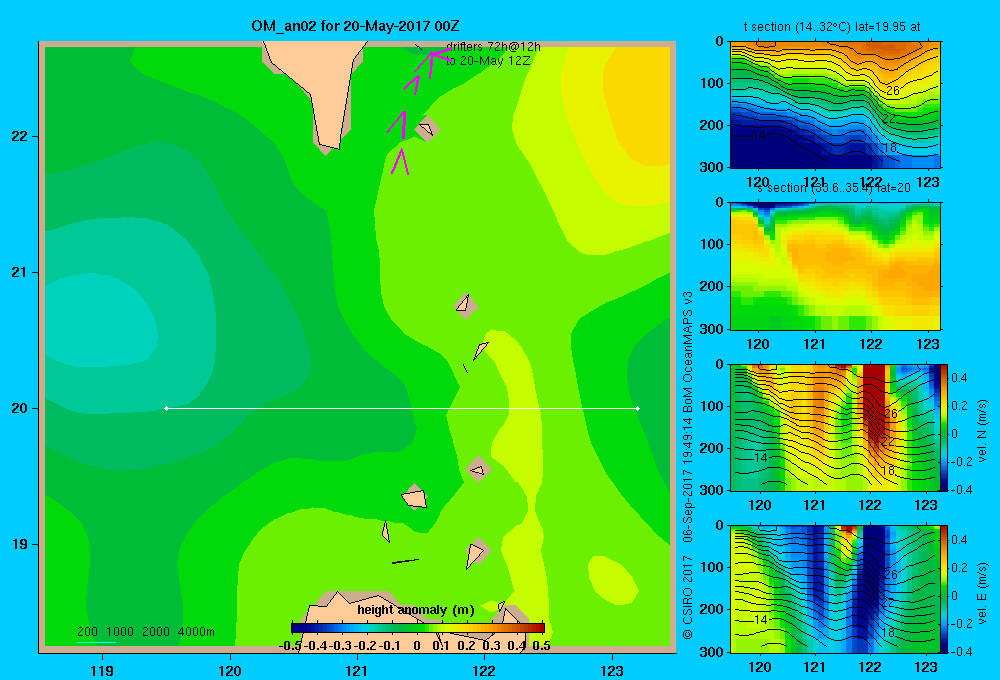
Task: Click the "200 1000 2000 4000m" depth legend
Action: coord(145,632)
